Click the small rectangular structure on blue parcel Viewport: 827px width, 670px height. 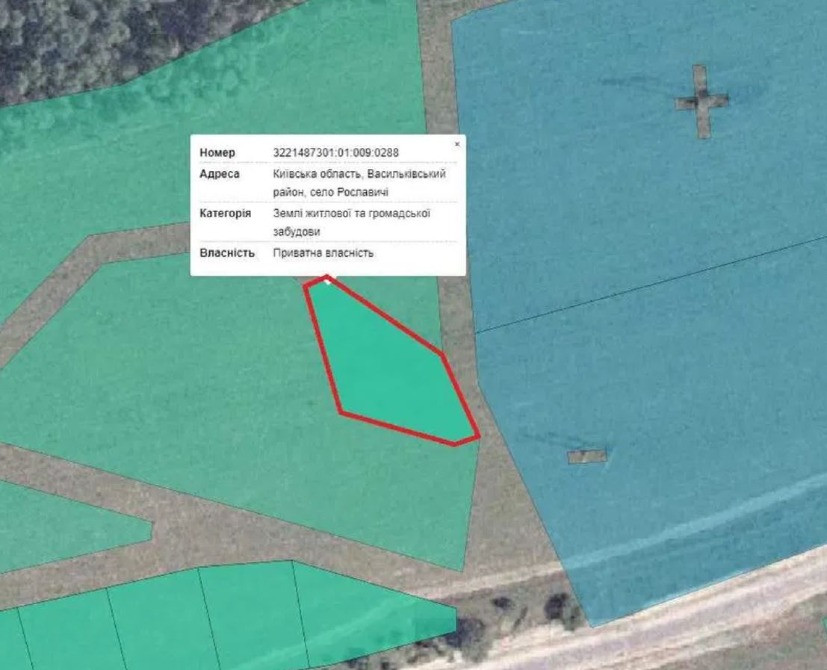click(x=587, y=457)
